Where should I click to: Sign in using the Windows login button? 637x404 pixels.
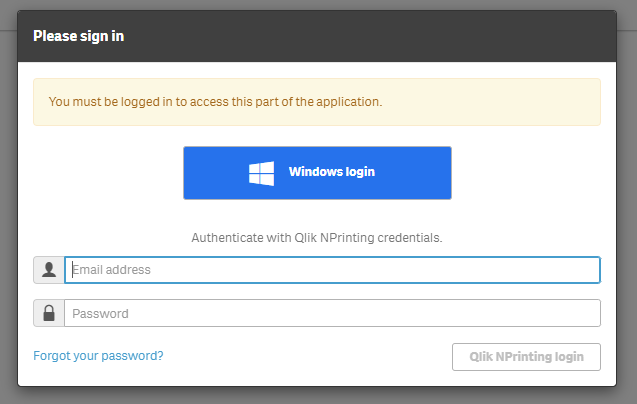click(317, 173)
